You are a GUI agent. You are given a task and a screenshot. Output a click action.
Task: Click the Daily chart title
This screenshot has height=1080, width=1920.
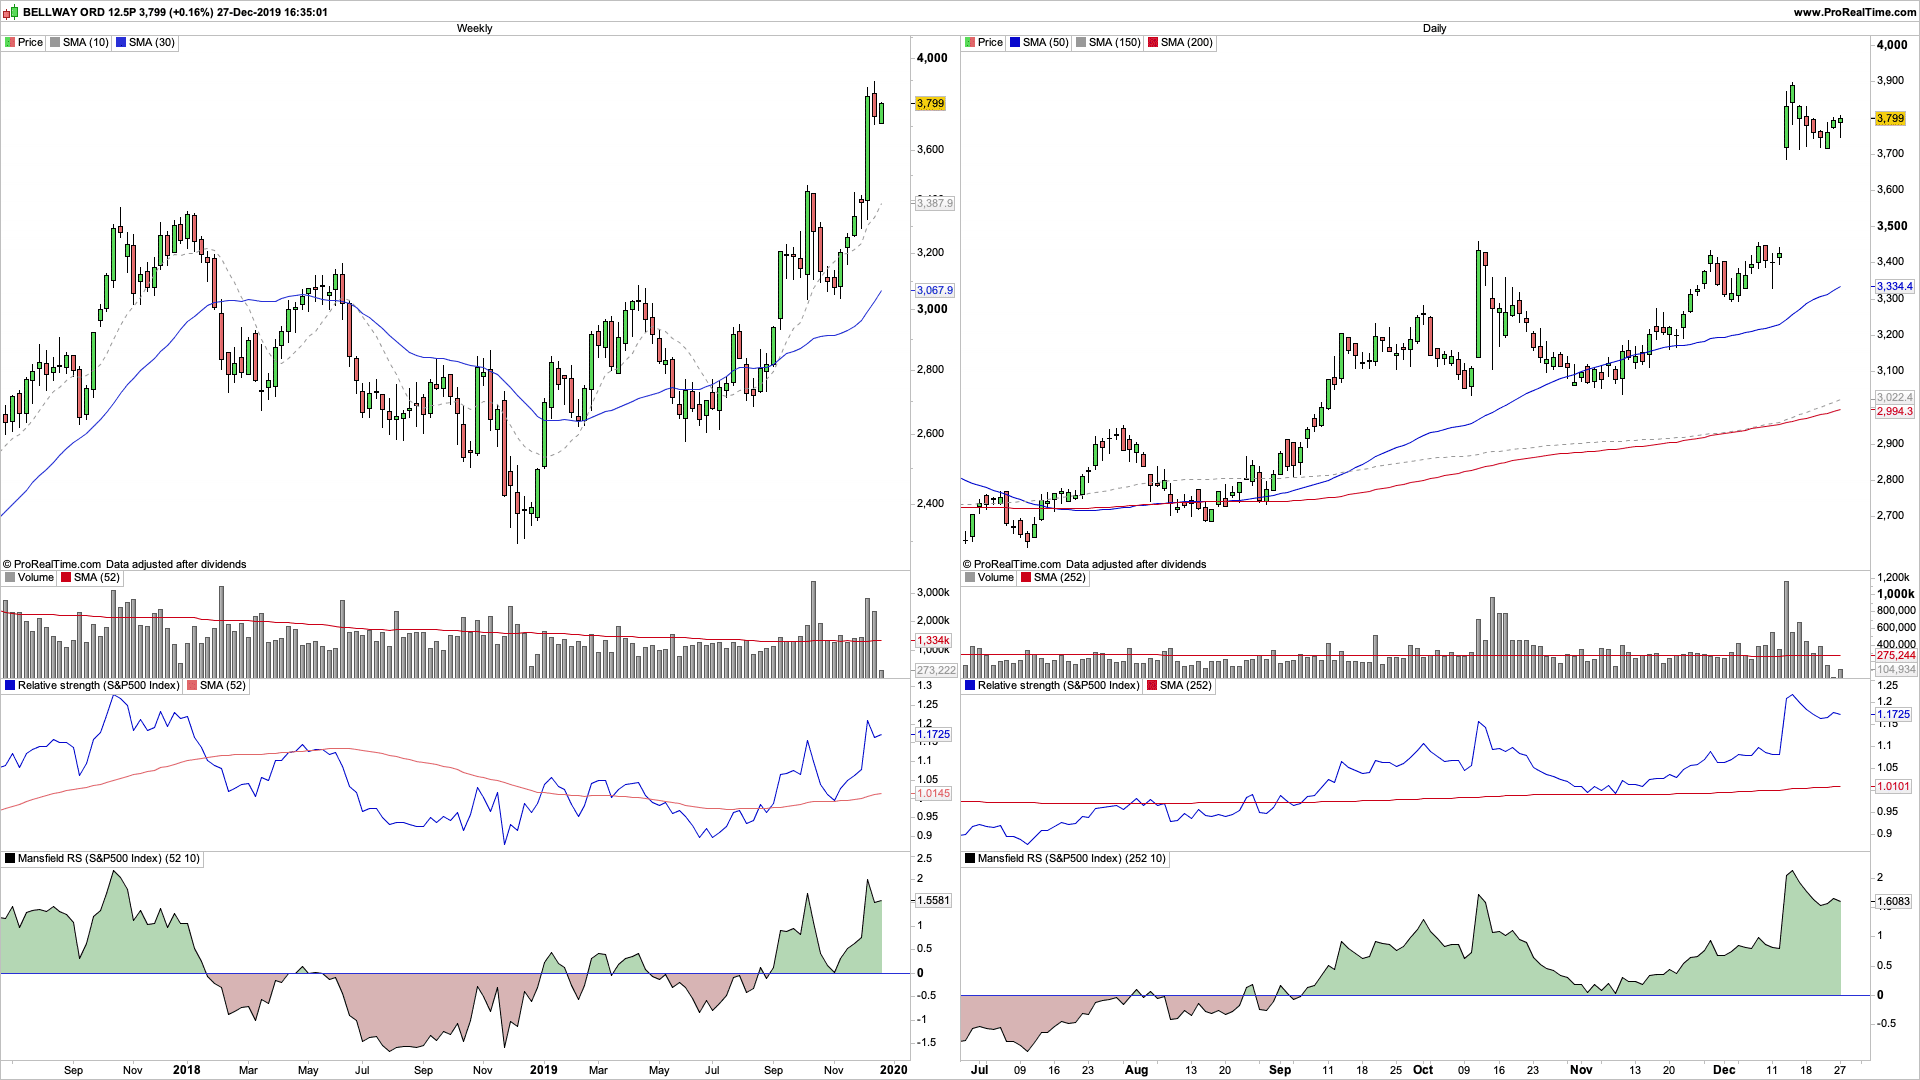pos(1434,28)
